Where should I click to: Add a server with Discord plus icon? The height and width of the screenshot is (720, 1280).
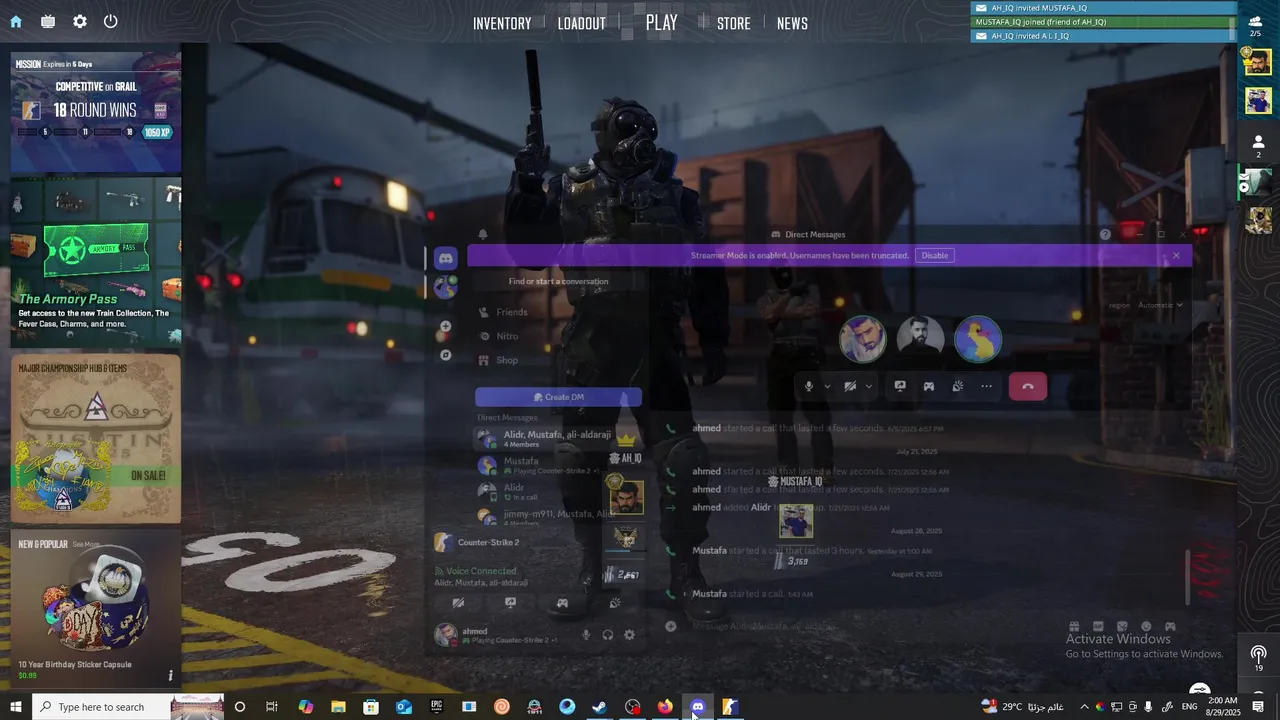pyautogui.click(x=446, y=326)
